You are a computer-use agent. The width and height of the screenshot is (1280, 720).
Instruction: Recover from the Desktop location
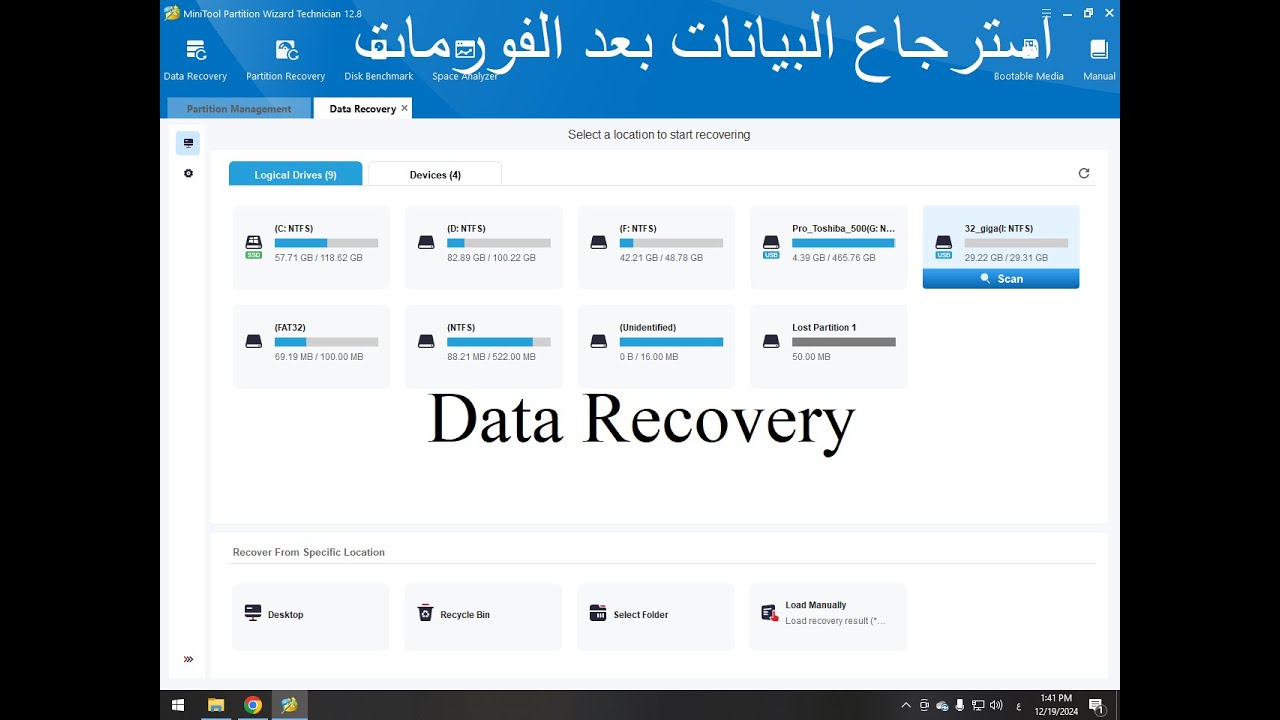pyautogui.click(x=310, y=616)
